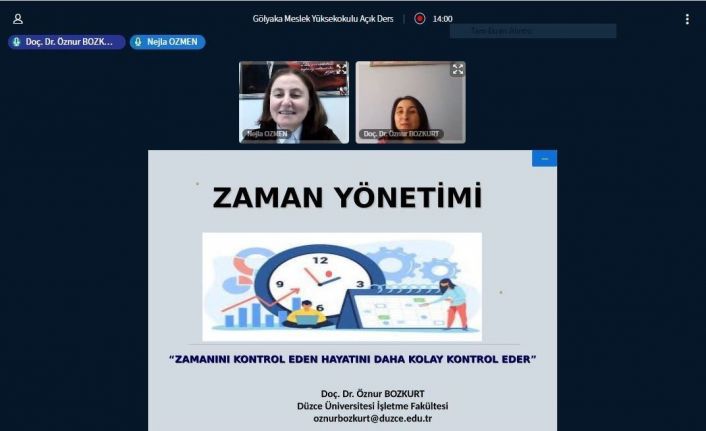
Task: Click Gölyaka Meslek Yüksekokulu Açık Ders title
Action: (x=330, y=19)
